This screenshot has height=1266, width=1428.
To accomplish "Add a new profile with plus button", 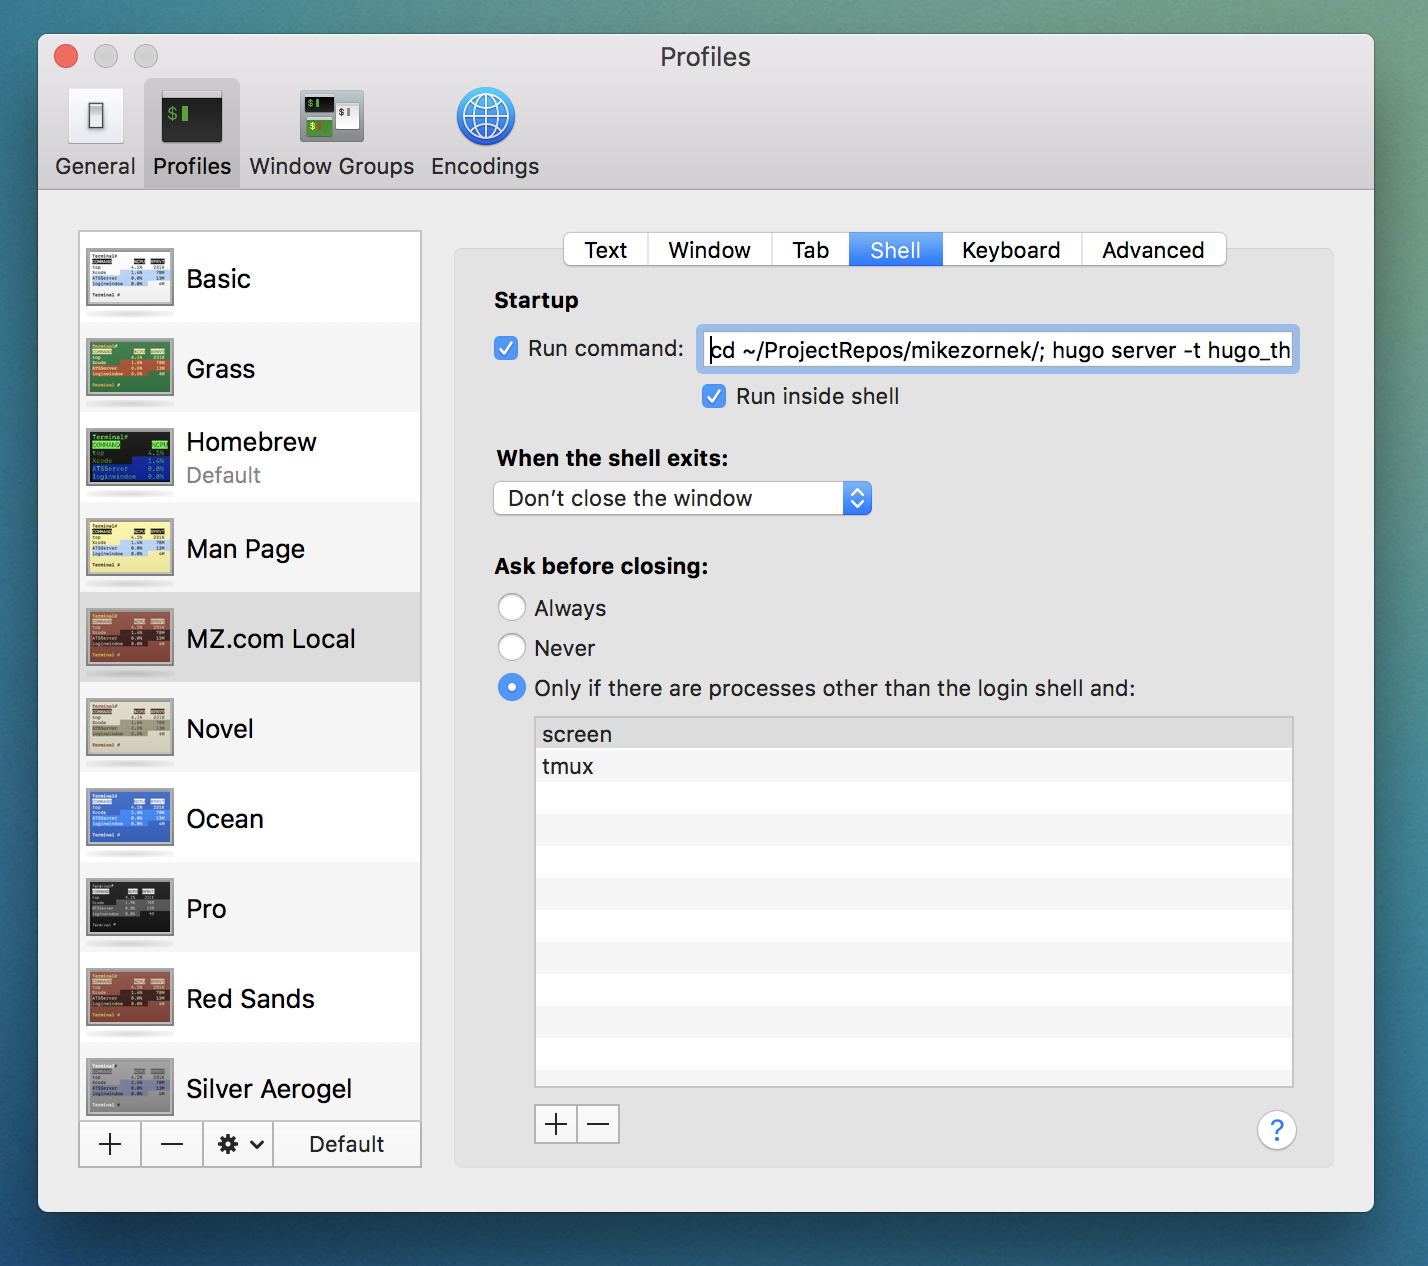I will [110, 1144].
